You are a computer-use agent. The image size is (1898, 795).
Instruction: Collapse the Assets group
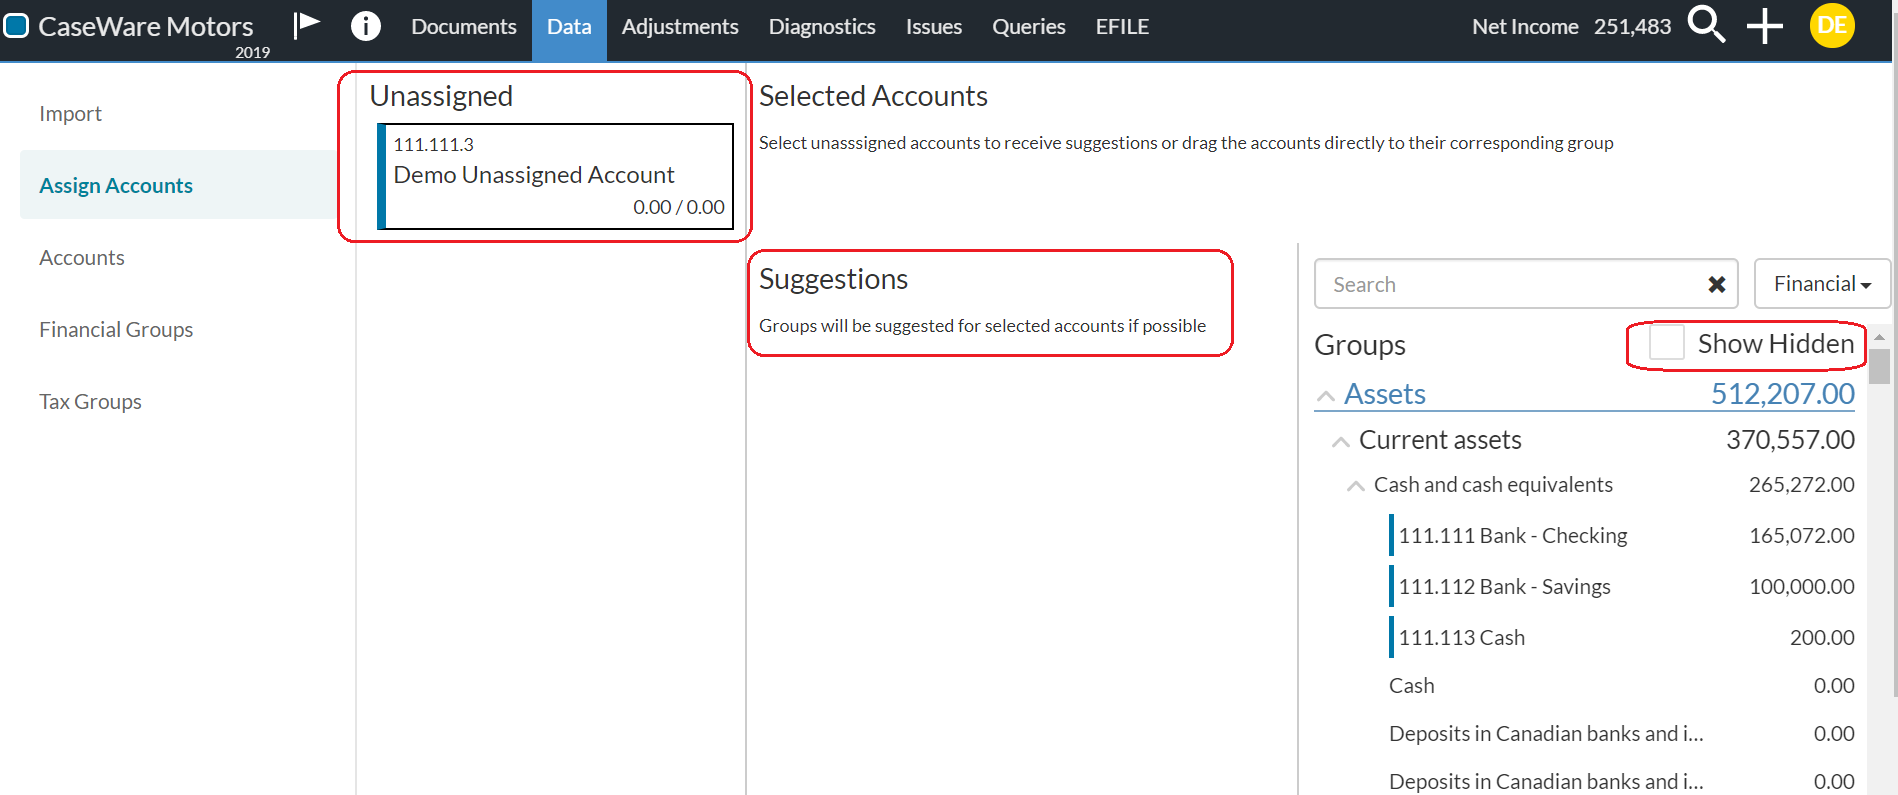click(x=1326, y=396)
